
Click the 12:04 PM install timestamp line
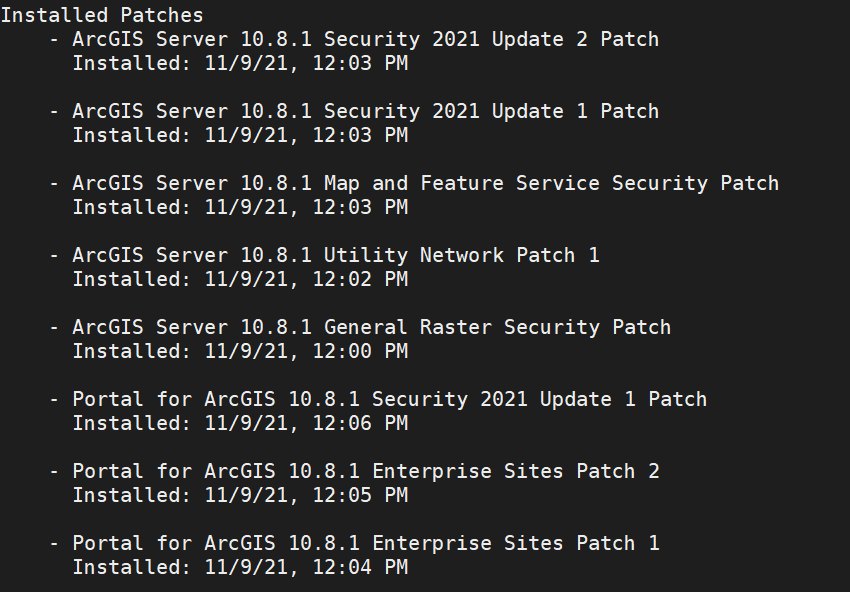coord(240,567)
